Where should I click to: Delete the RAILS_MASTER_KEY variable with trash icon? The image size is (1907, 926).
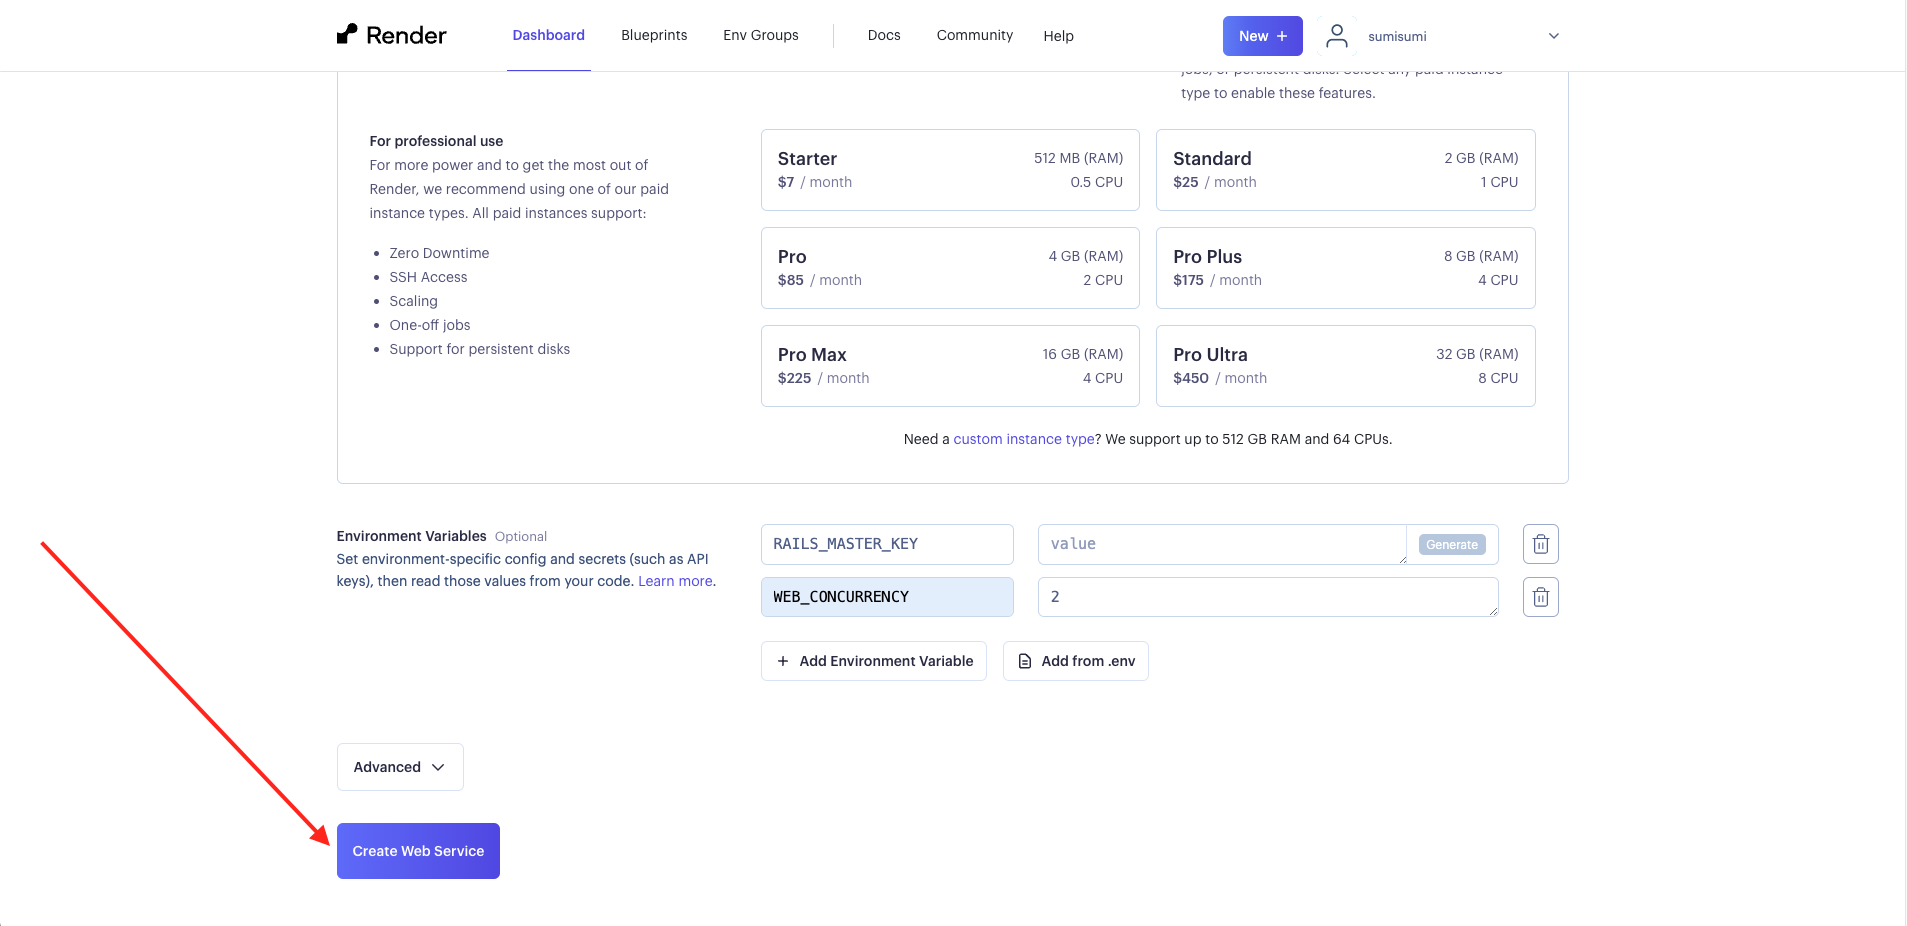click(1540, 544)
